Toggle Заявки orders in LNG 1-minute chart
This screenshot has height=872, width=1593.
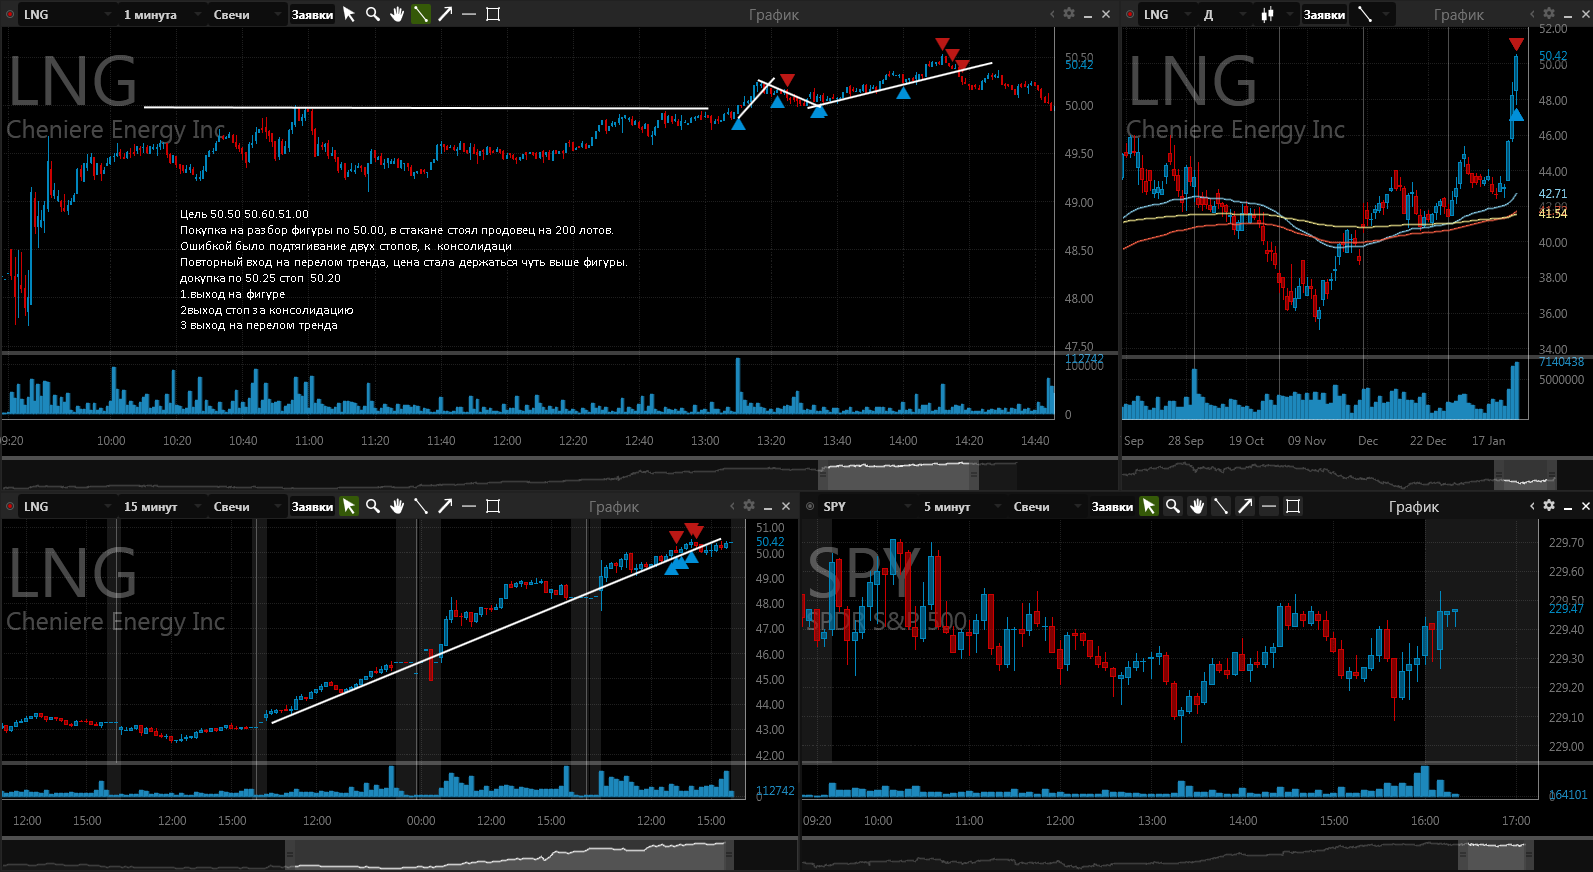coord(313,14)
